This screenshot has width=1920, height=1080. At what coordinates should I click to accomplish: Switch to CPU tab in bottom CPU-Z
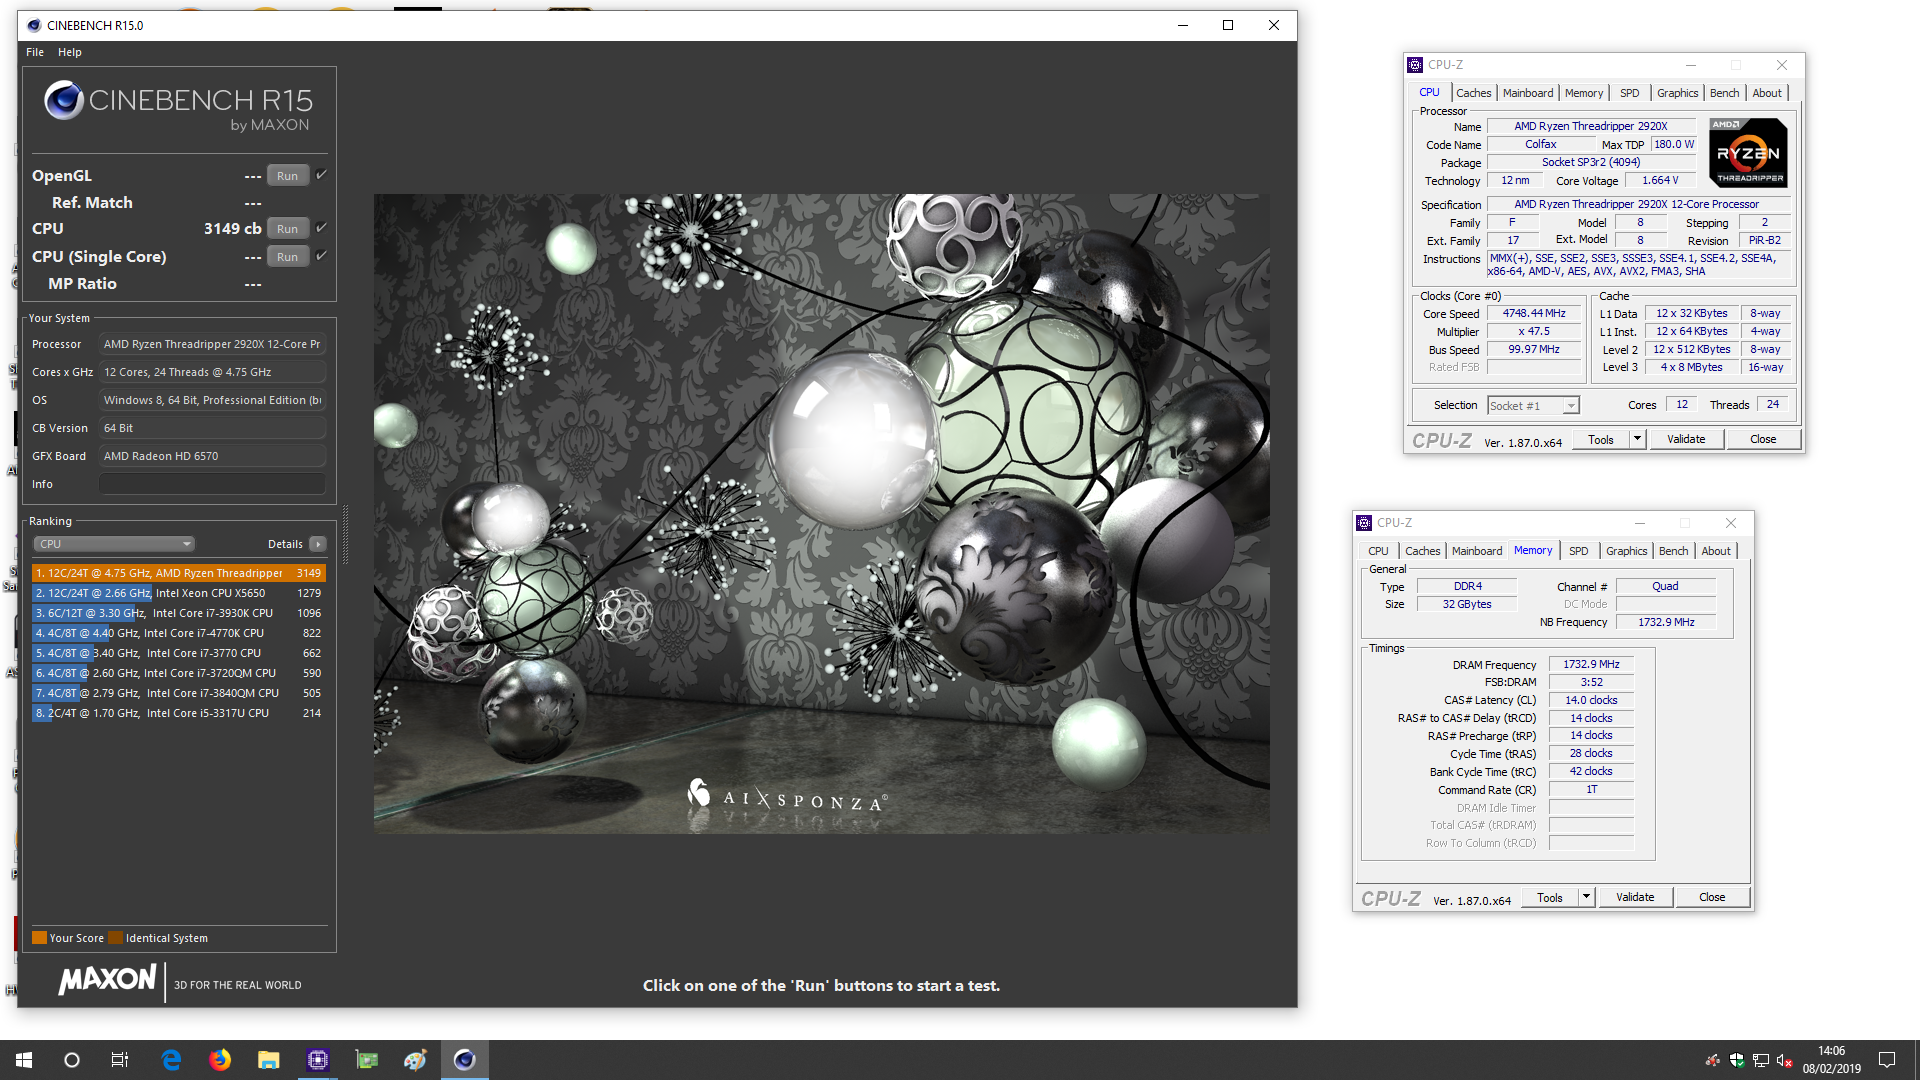click(1378, 551)
